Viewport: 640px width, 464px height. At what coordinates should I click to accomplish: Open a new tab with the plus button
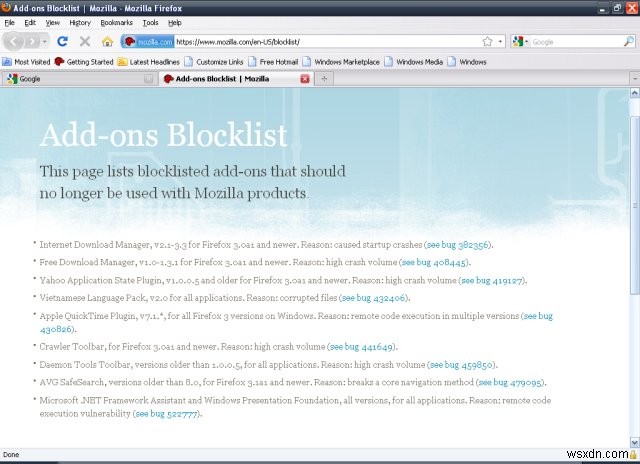324,79
